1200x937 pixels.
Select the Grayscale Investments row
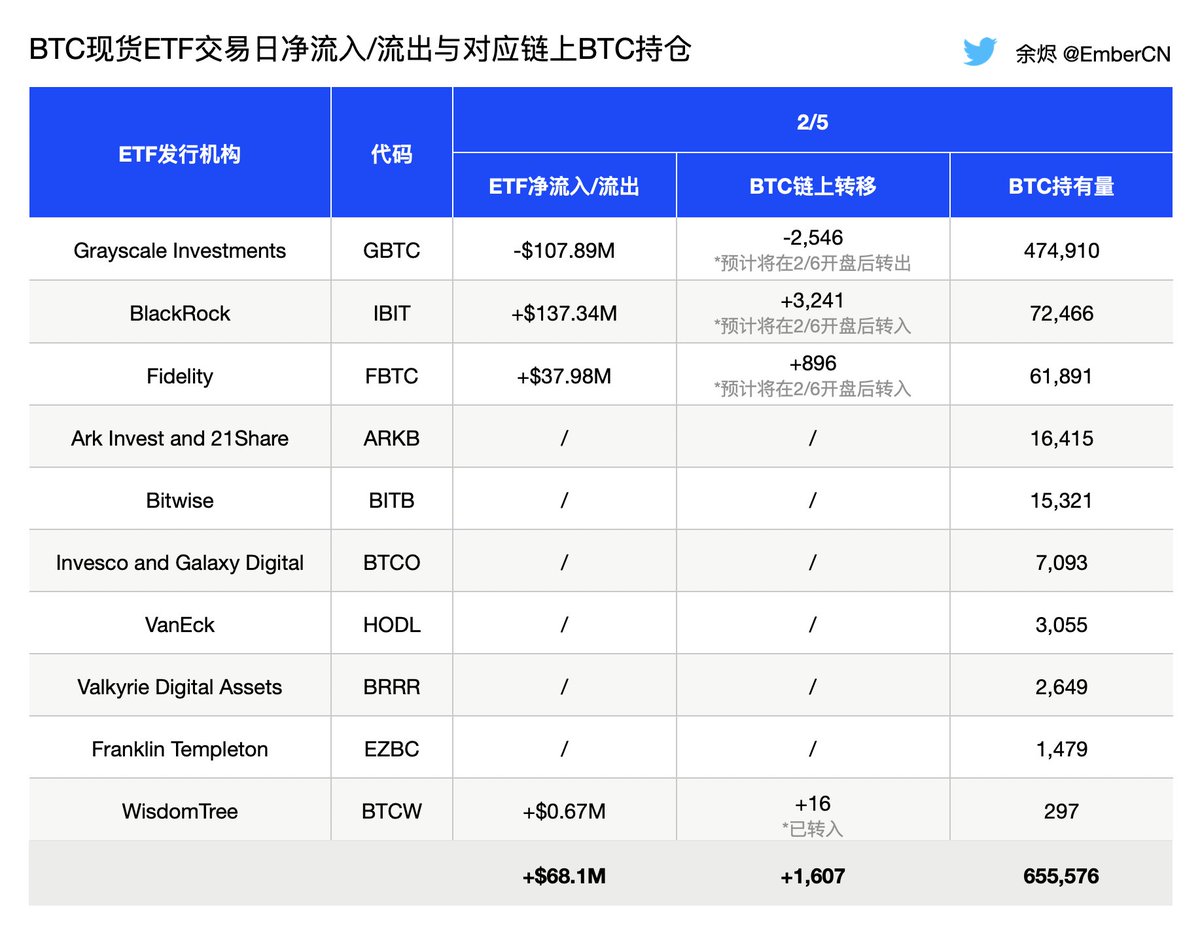(180, 250)
